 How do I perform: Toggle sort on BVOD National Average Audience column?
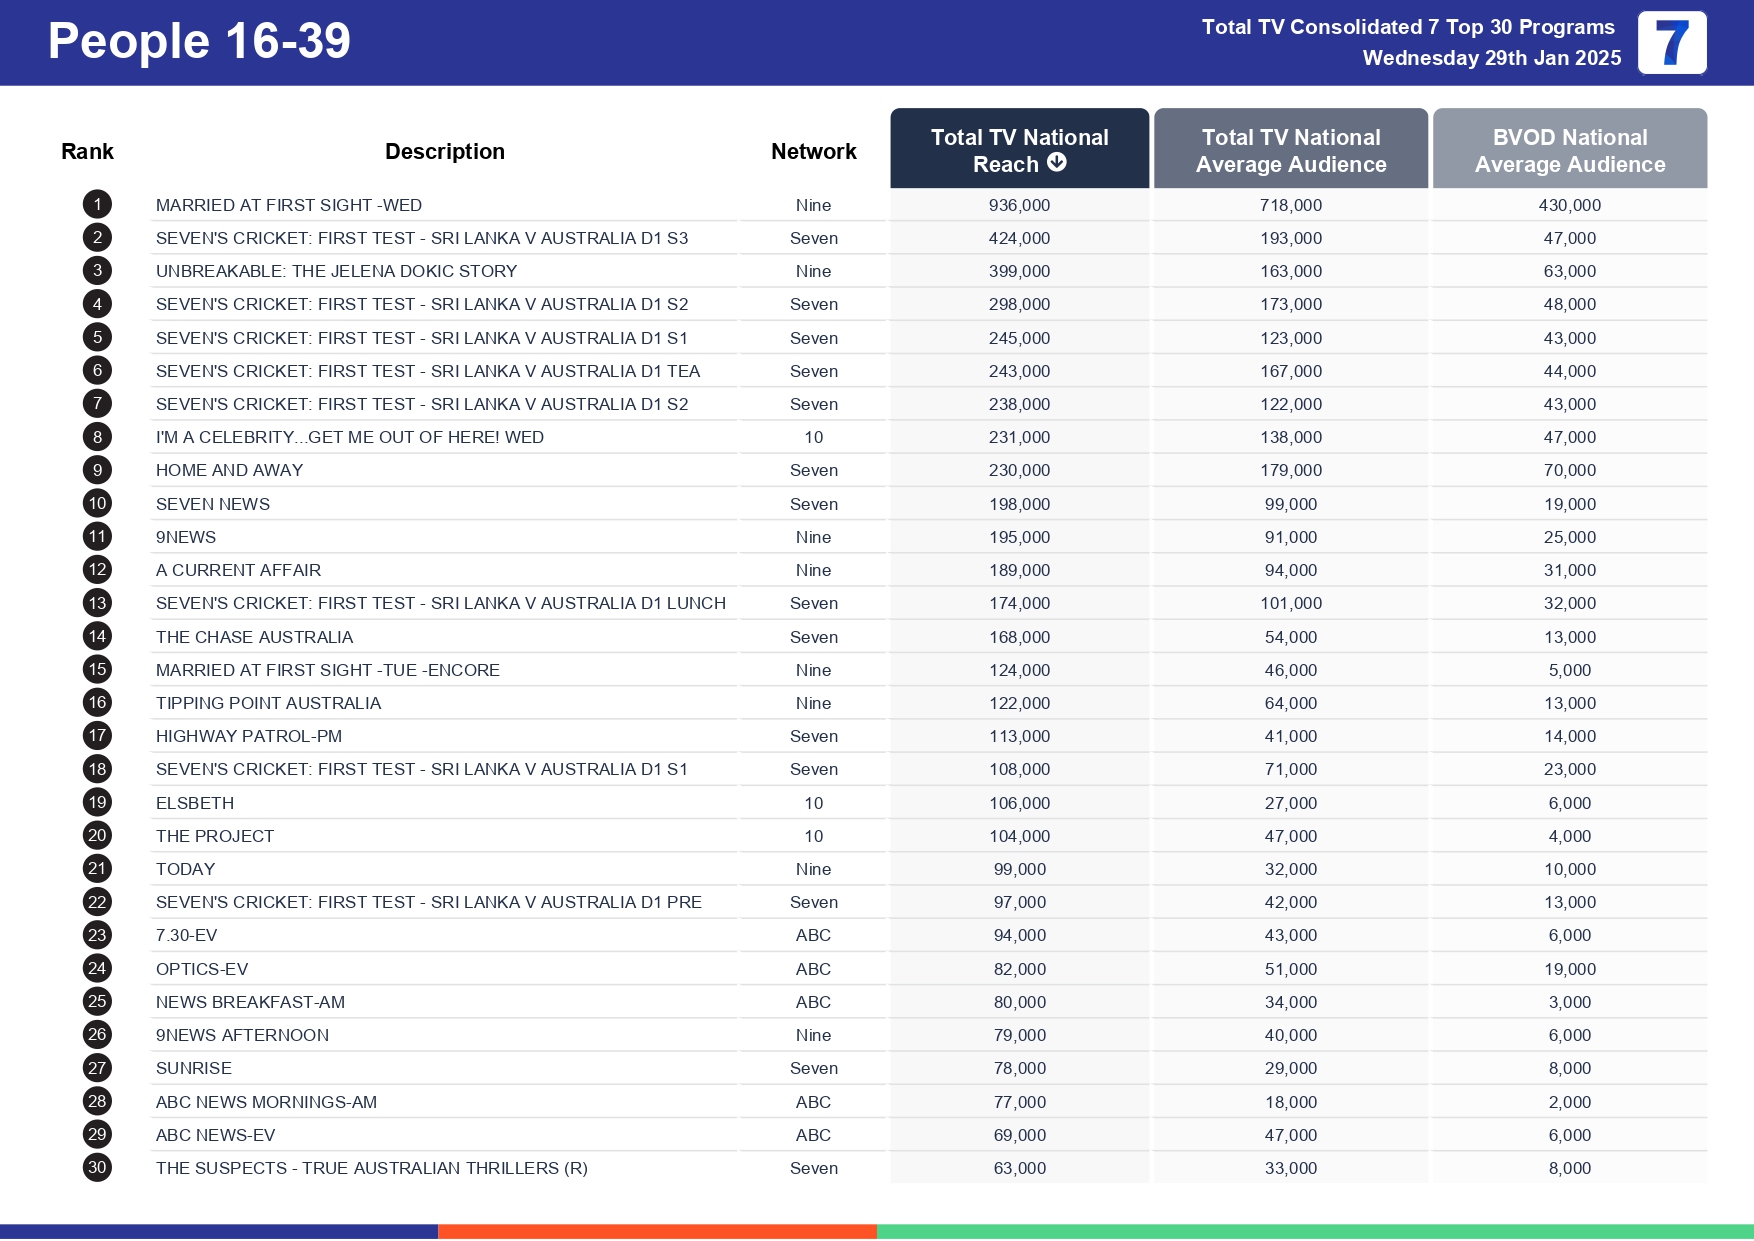1570,149
